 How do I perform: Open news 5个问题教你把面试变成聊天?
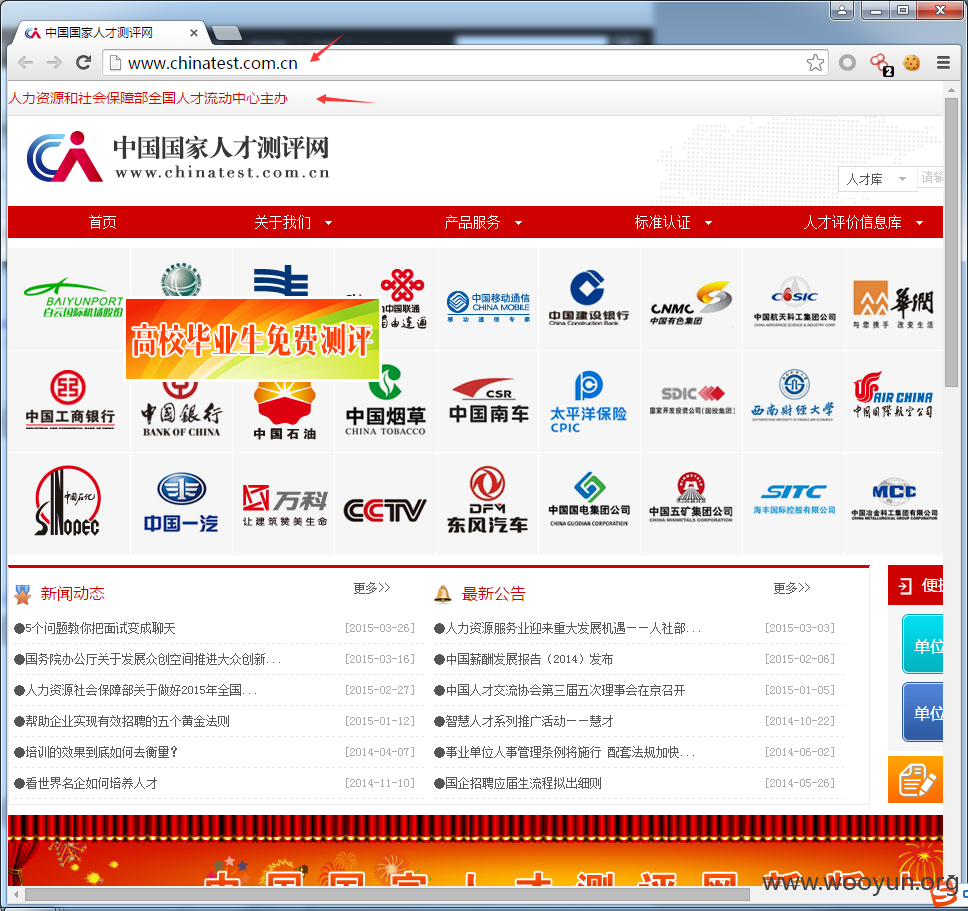(100, 628)
